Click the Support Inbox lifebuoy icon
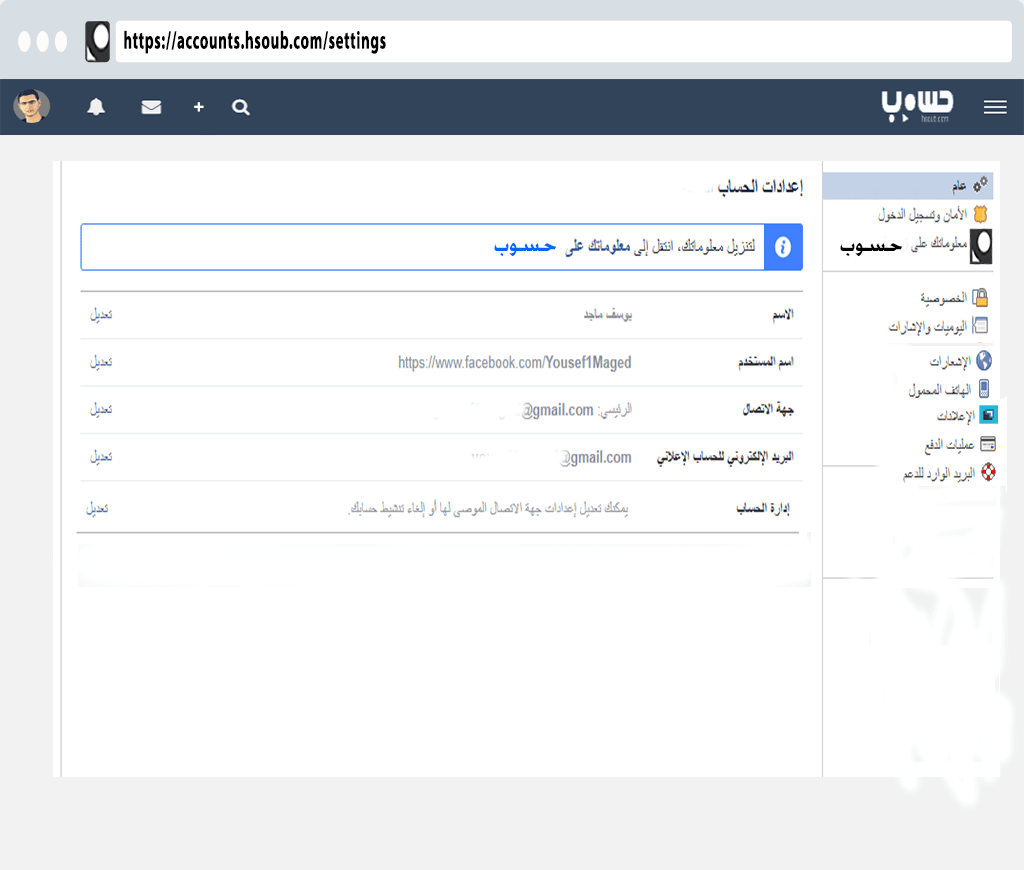This screenshot has height=870, width=1024. click(x=987, y=471)
